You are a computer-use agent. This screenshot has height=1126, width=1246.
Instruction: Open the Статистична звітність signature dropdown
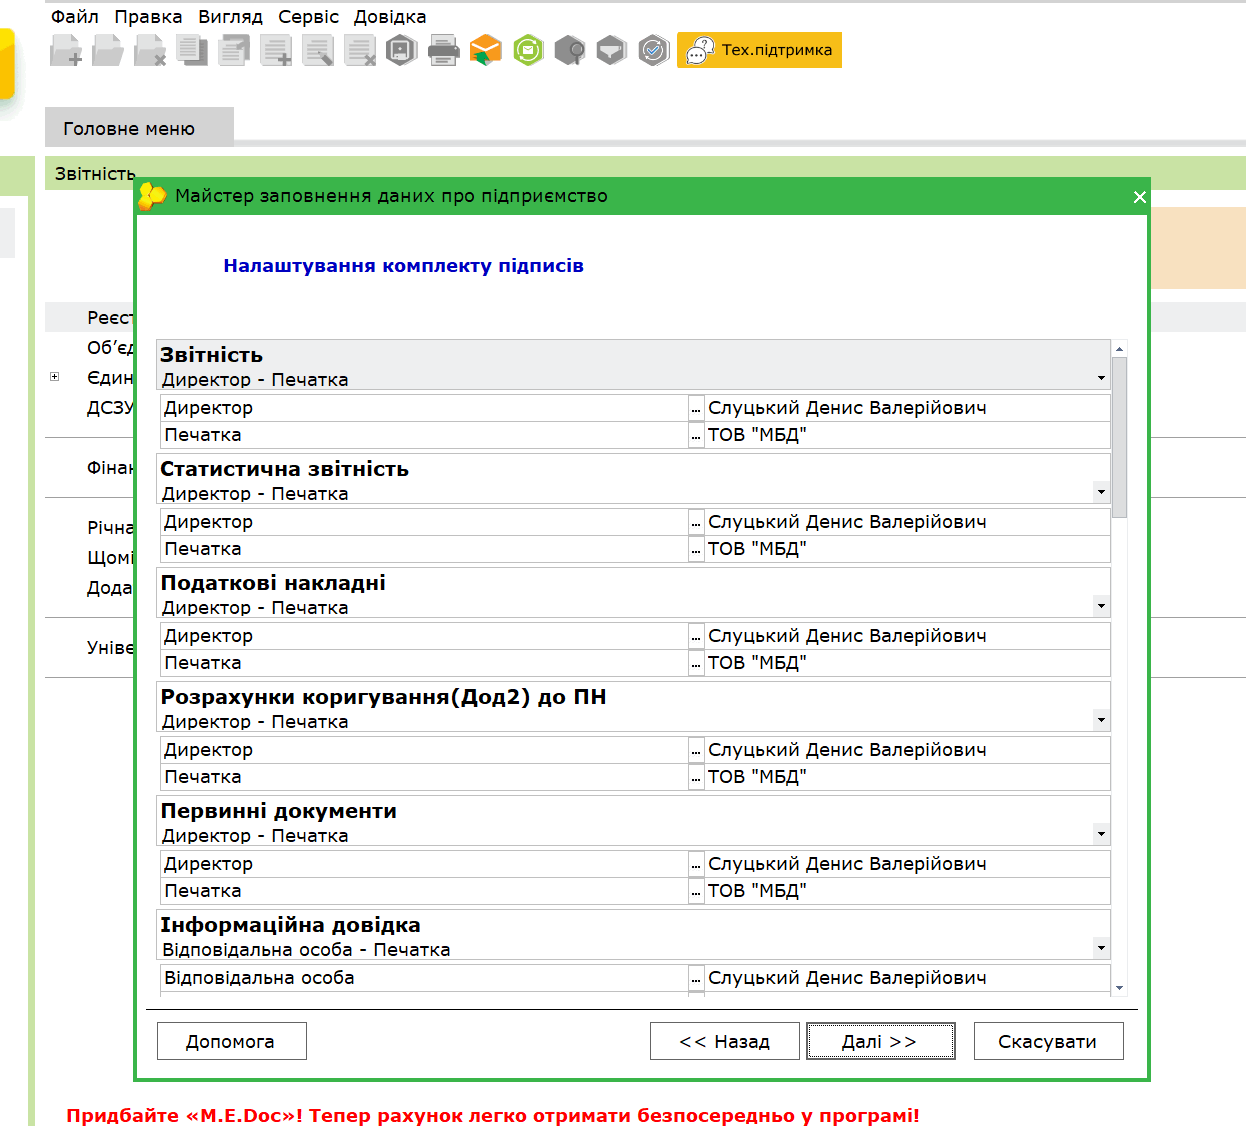1101,492
